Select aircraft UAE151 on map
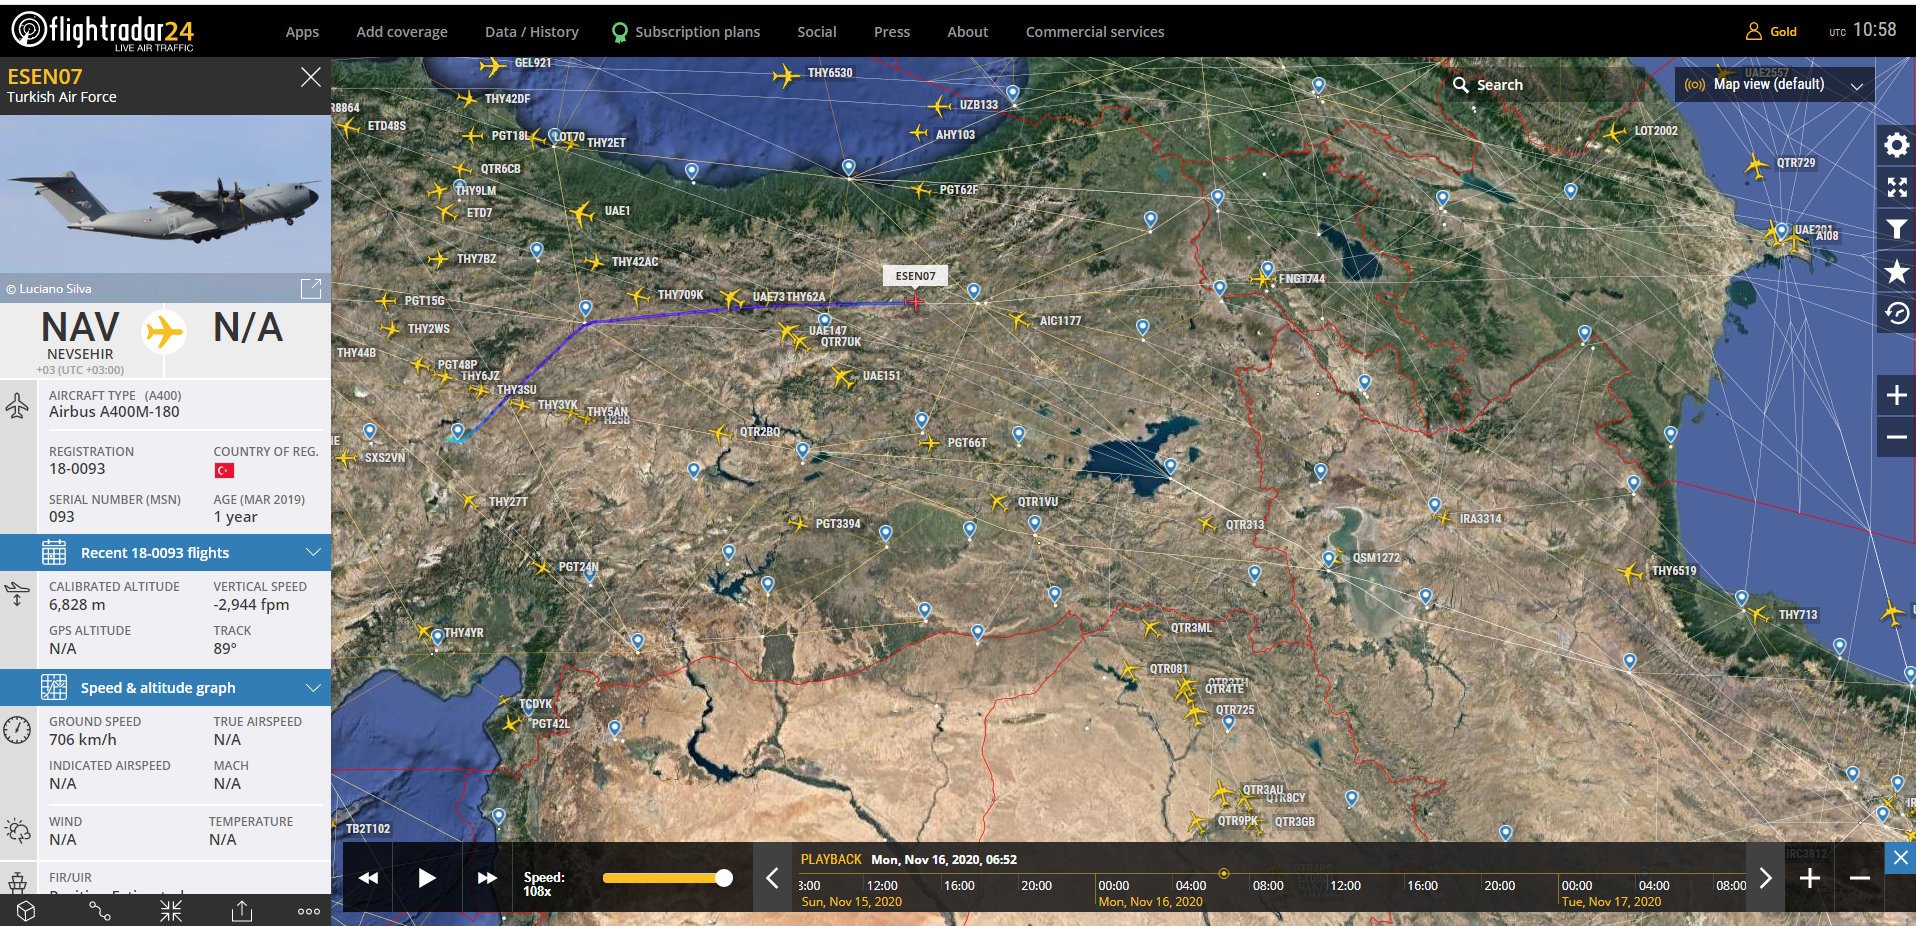The height and width of the screenshot is (926, 1916). point(843,377)
